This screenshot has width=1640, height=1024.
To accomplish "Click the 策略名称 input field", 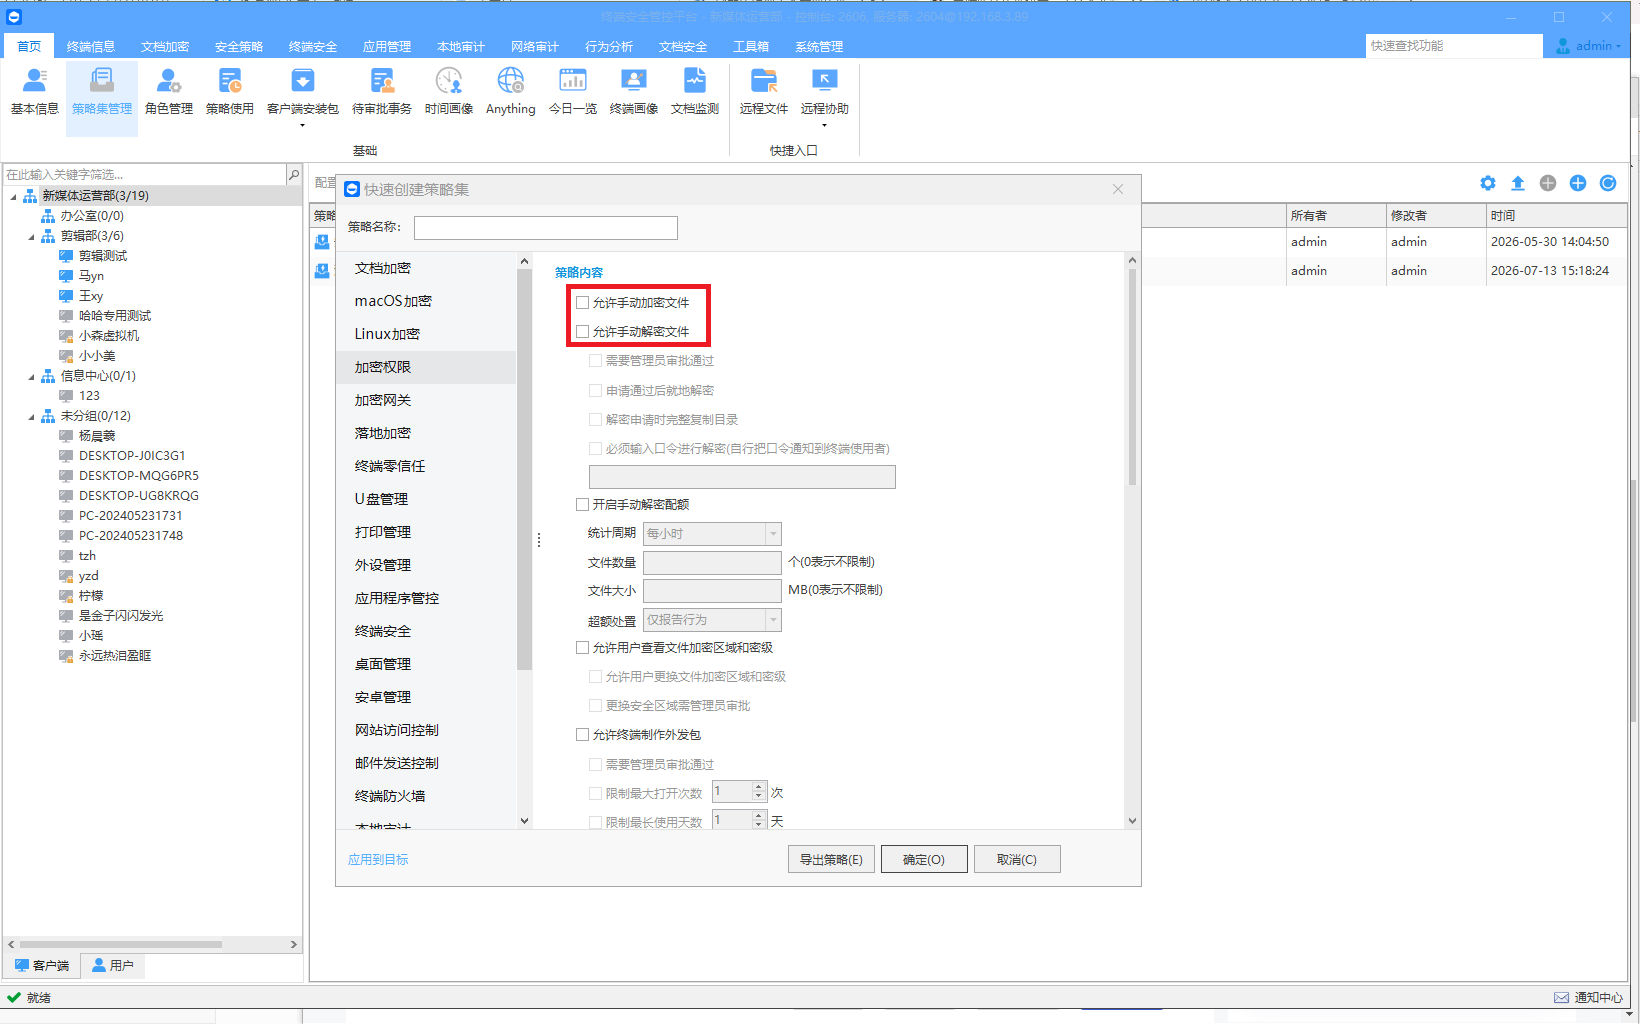I will (x=546, y=228).
